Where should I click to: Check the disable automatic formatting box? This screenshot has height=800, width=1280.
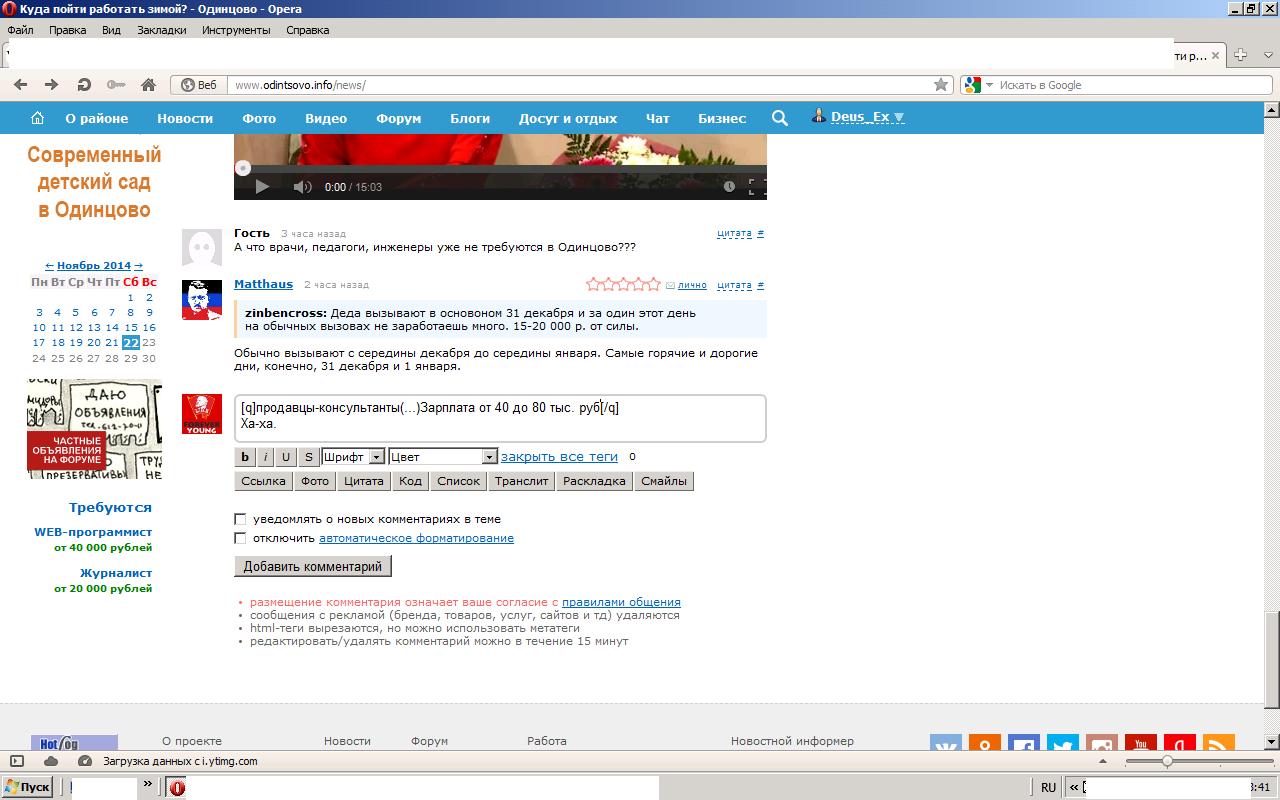[x=240, y=538]
